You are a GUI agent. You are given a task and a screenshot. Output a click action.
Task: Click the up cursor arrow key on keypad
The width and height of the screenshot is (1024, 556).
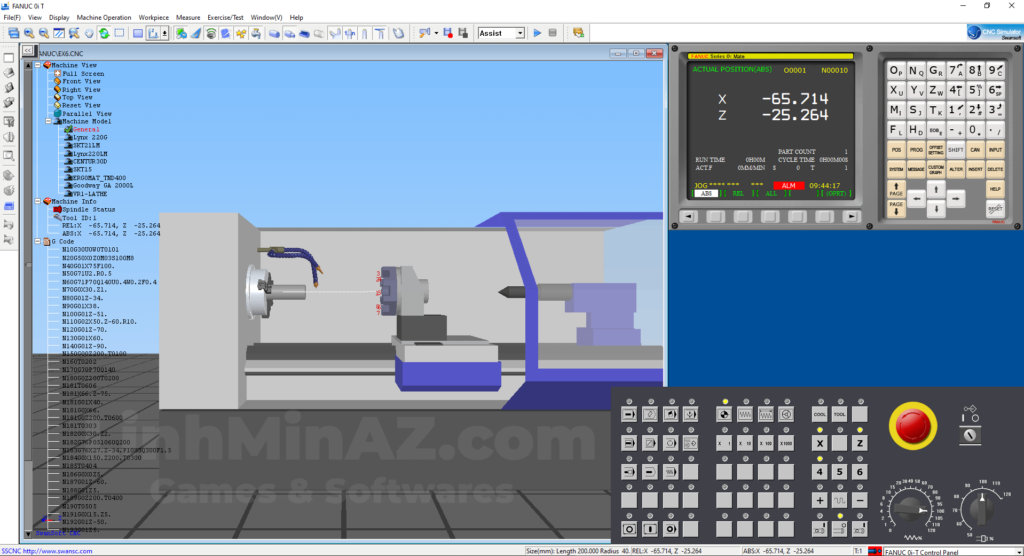(936, 189)
